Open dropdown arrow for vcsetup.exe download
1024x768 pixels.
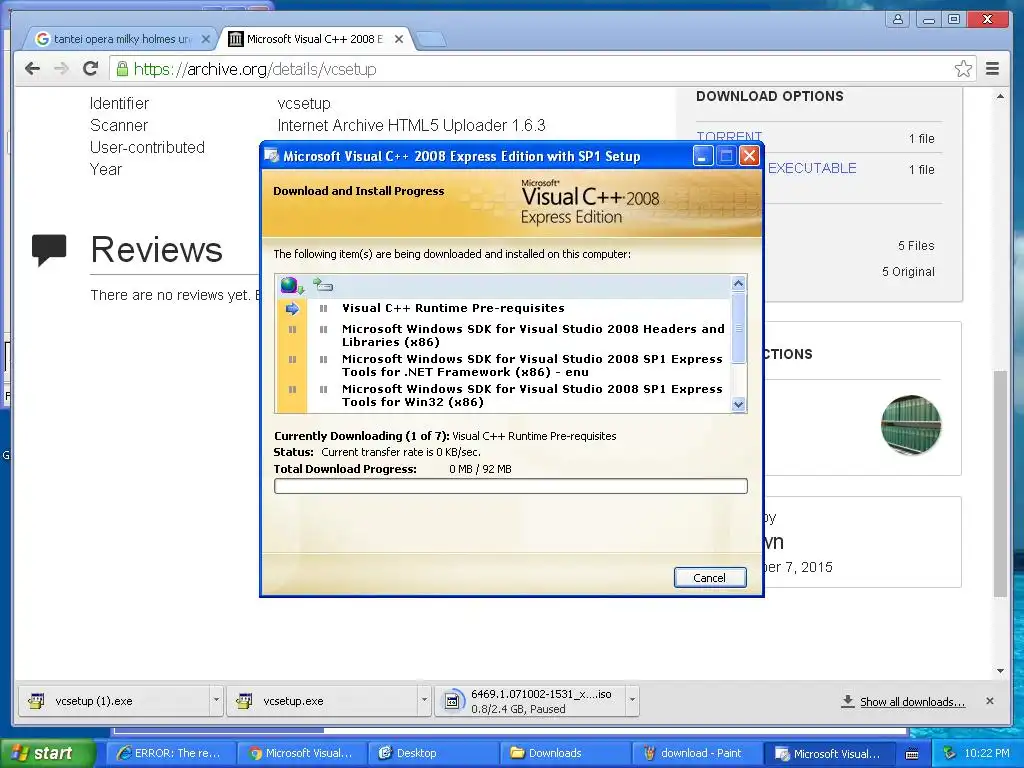424,700
